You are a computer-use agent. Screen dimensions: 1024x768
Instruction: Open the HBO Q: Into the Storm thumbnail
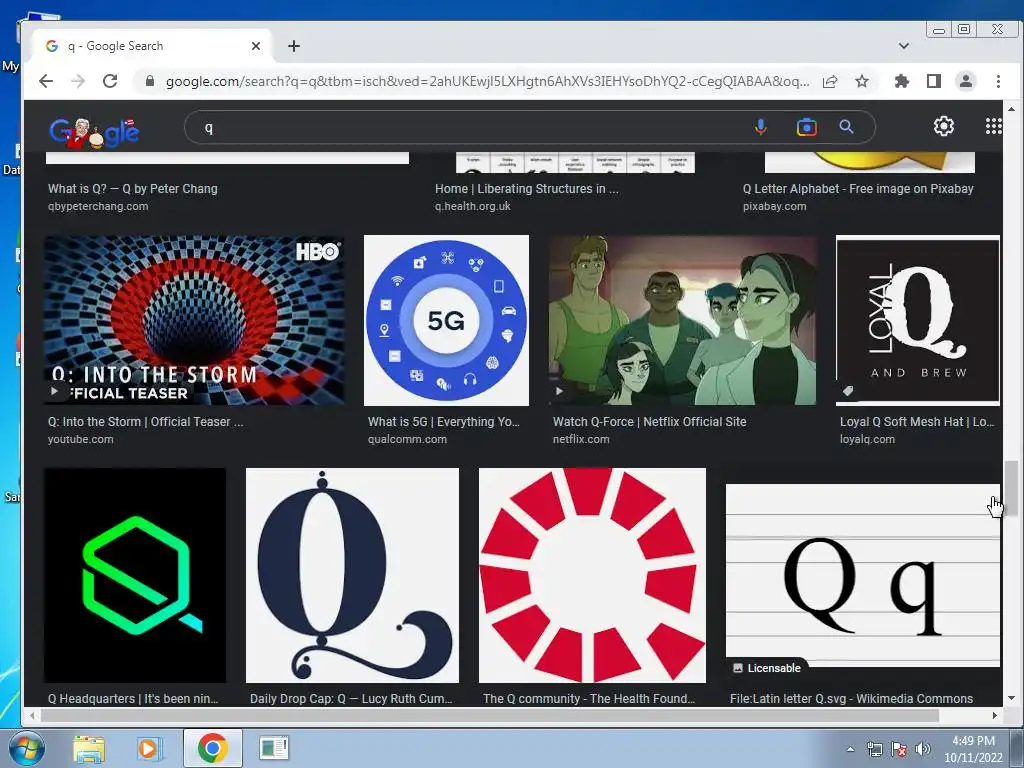pyautogui.click(x=194, y=321)
